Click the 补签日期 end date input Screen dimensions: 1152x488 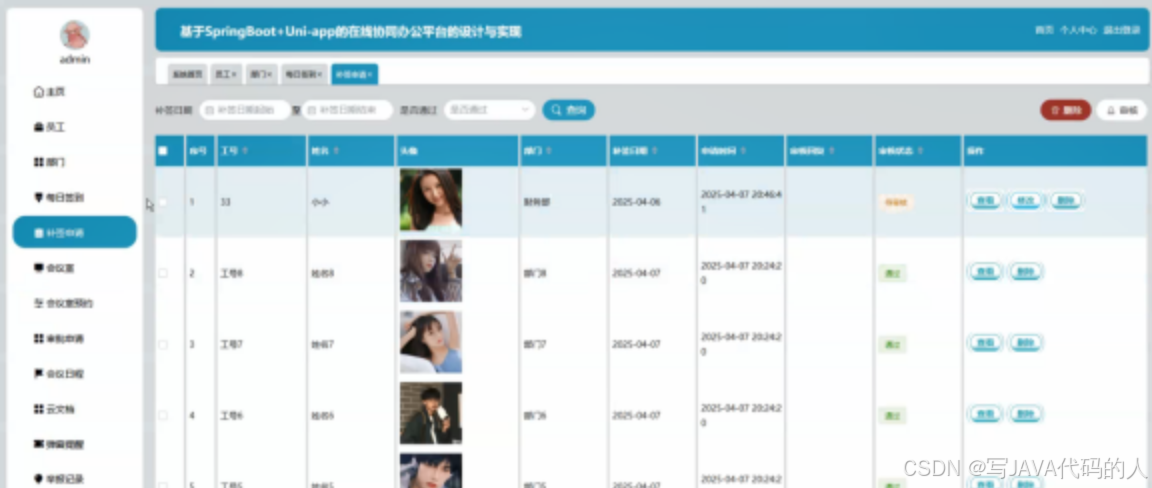[348, 110]
